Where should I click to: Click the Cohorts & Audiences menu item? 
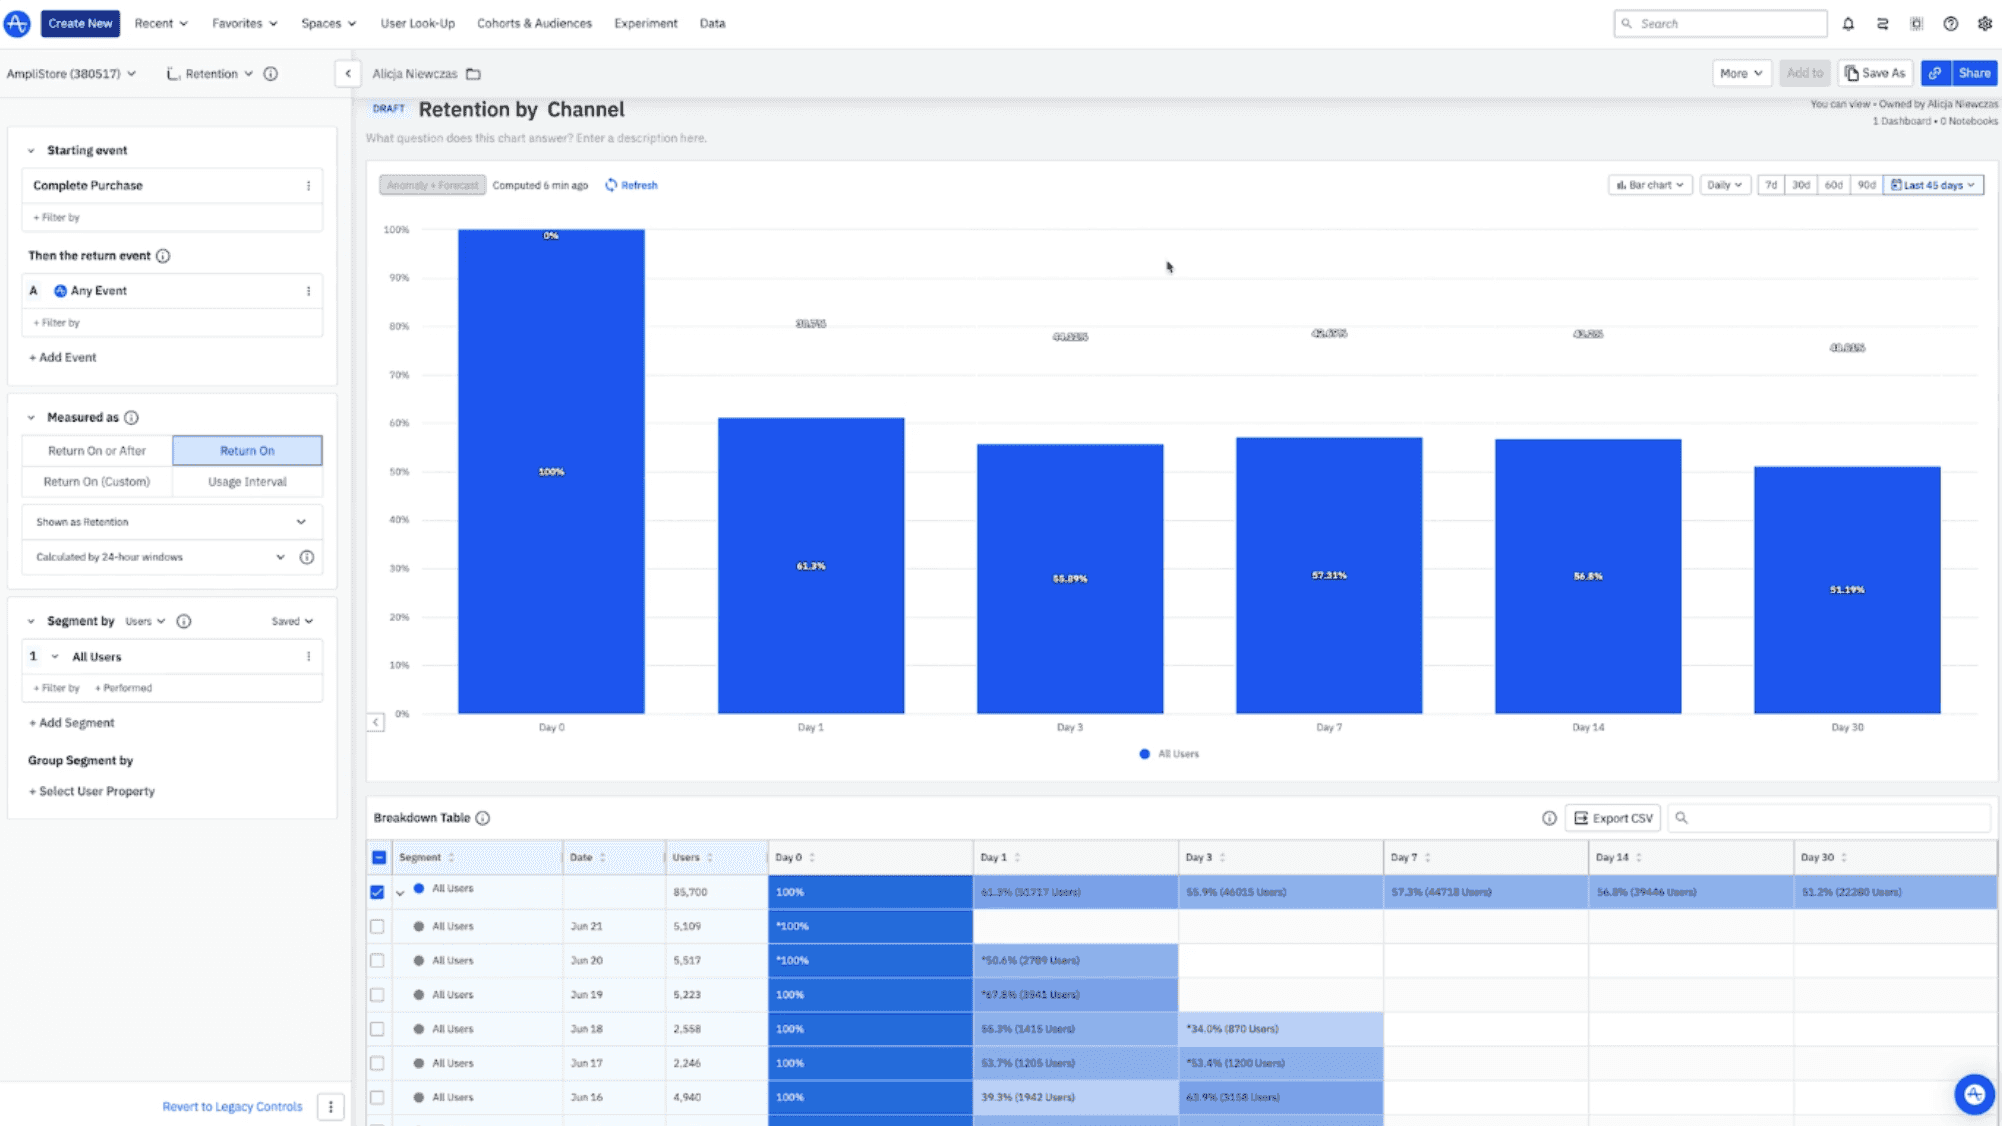(x=535, y=23)
